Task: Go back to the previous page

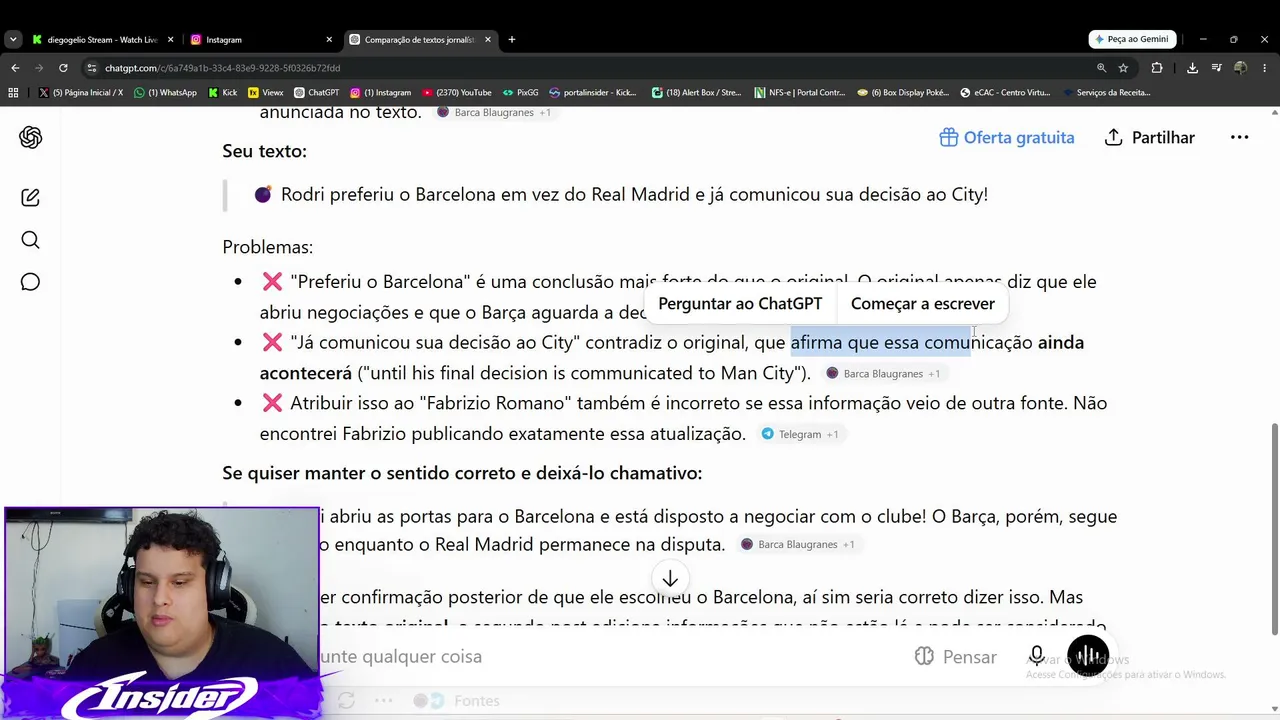Action: 15,68
